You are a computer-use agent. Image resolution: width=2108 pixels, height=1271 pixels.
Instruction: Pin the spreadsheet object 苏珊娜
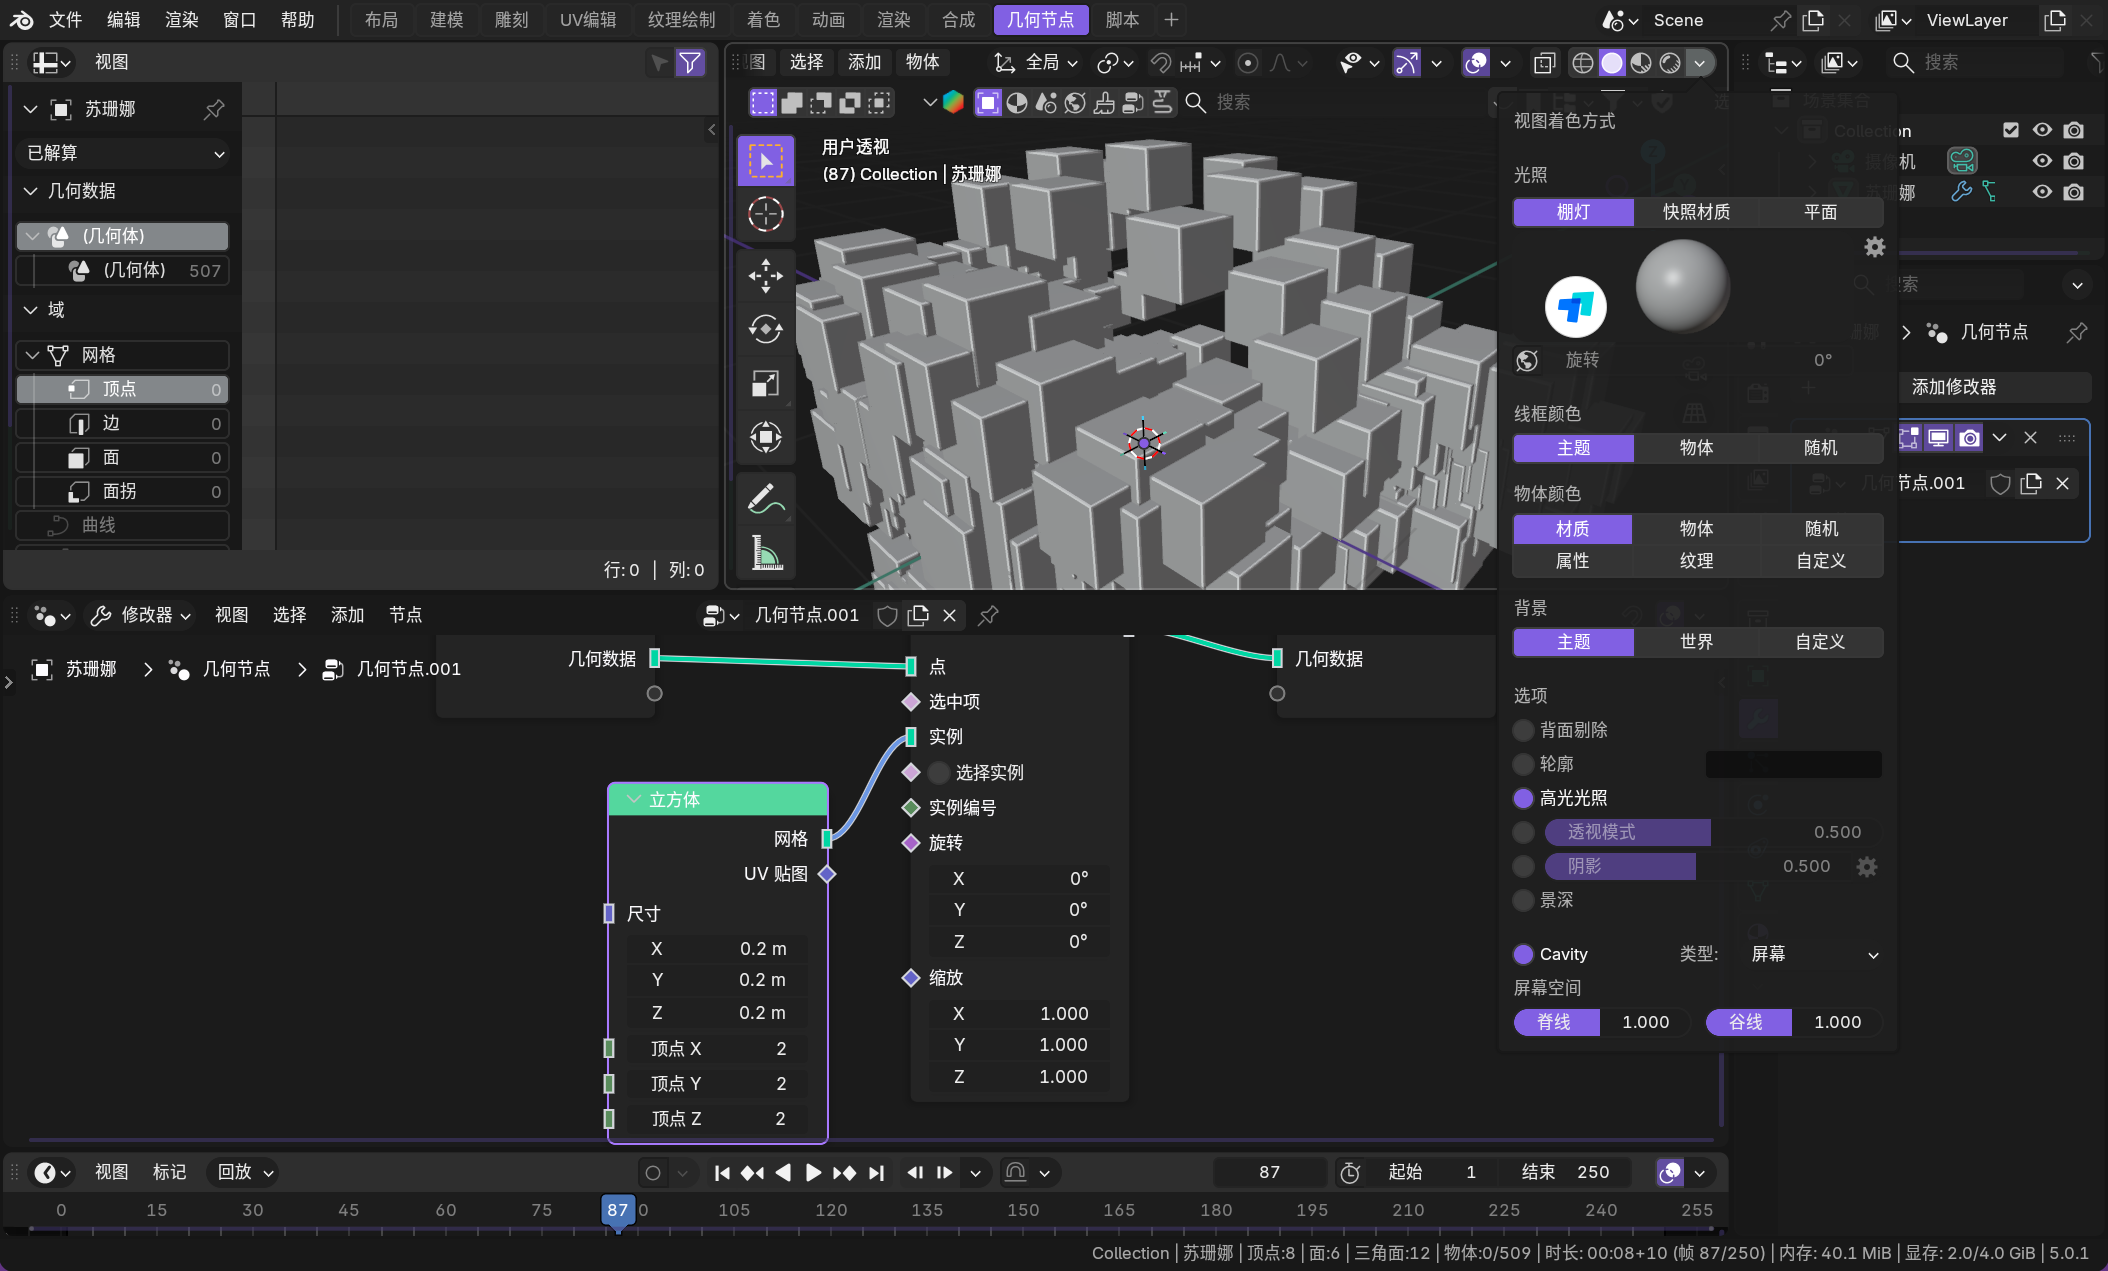click(x=214, y=109)
